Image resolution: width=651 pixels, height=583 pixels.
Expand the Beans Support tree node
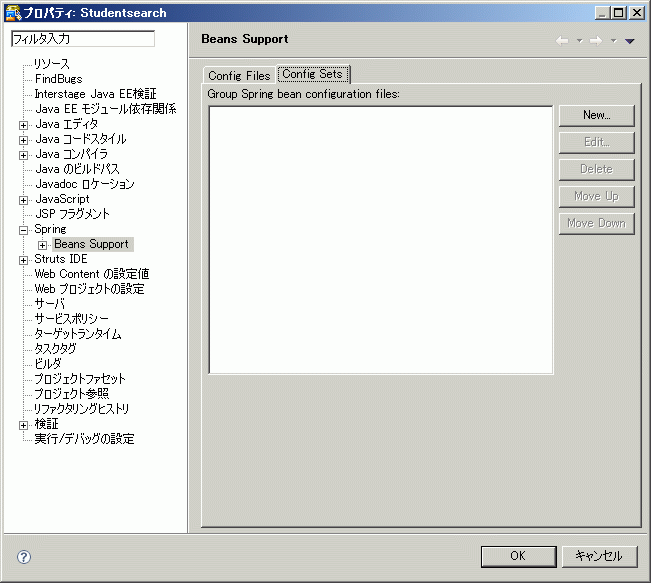point(42,245)
